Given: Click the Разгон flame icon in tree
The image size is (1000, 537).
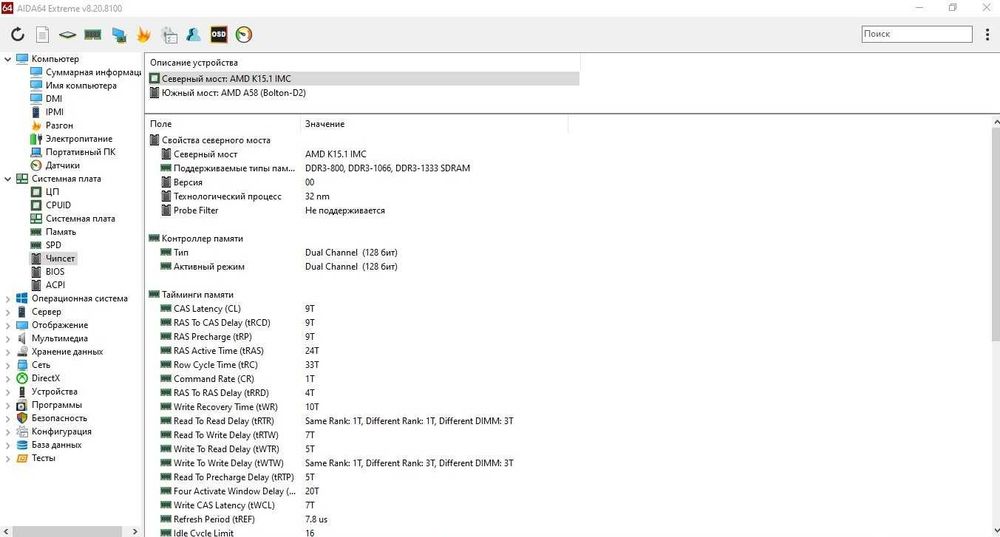Looking at the screenshot, I should [36, 126].
